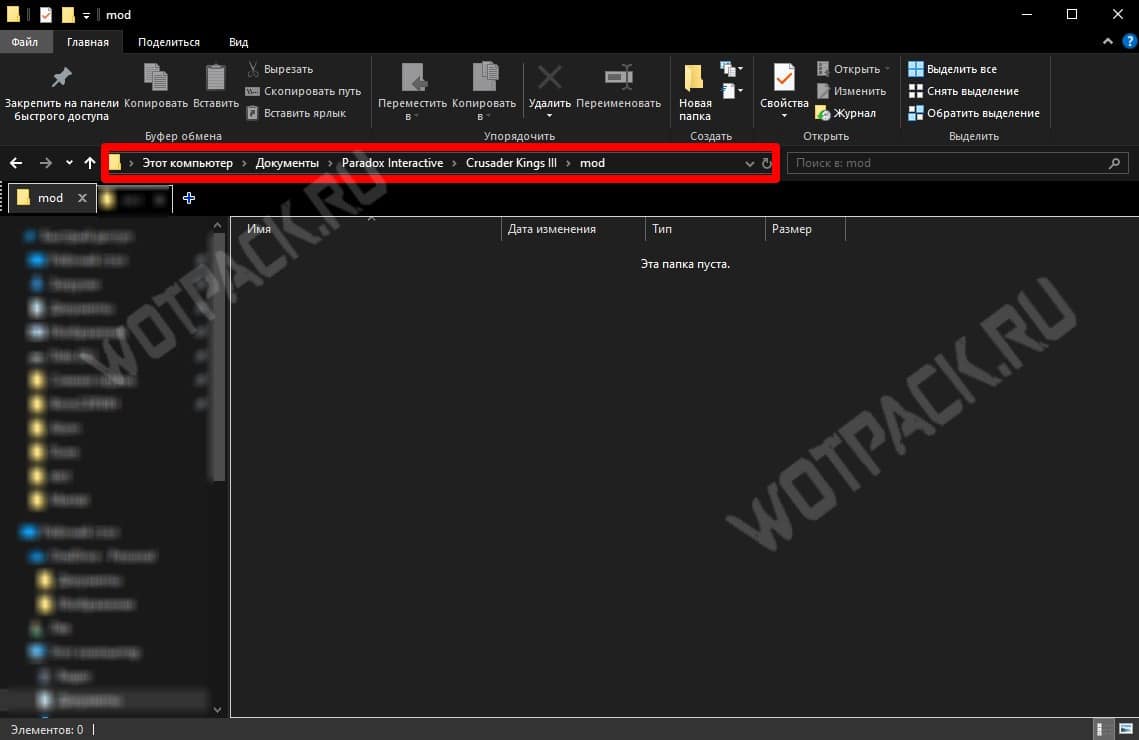Image resolution: width=1139 pixels, height=740 pixels.
Task: Click Pin to Quick Access pushpin icon
Action: tap(61, 78)
